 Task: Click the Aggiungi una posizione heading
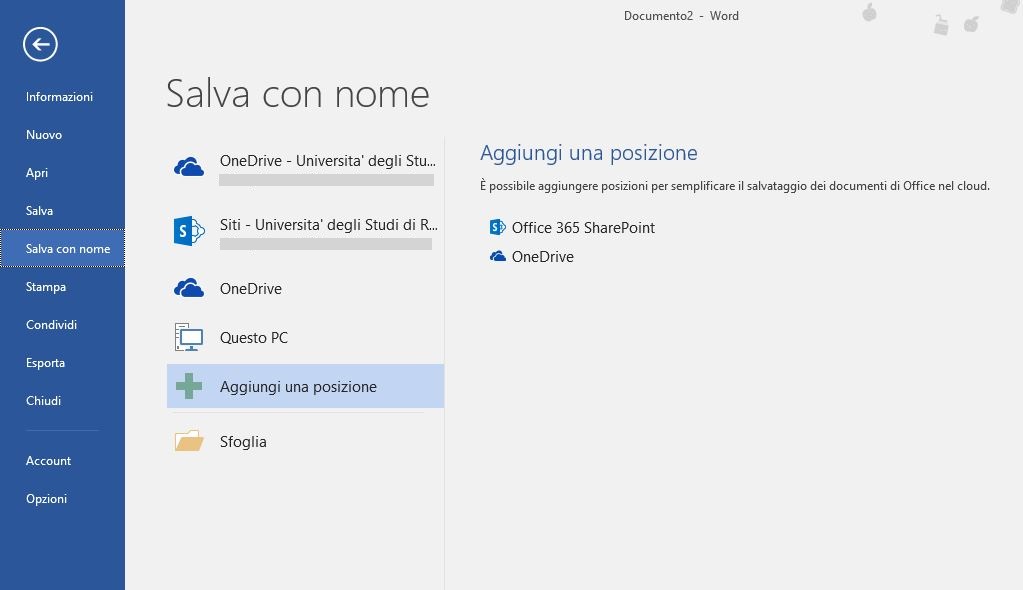click(588, 153)
